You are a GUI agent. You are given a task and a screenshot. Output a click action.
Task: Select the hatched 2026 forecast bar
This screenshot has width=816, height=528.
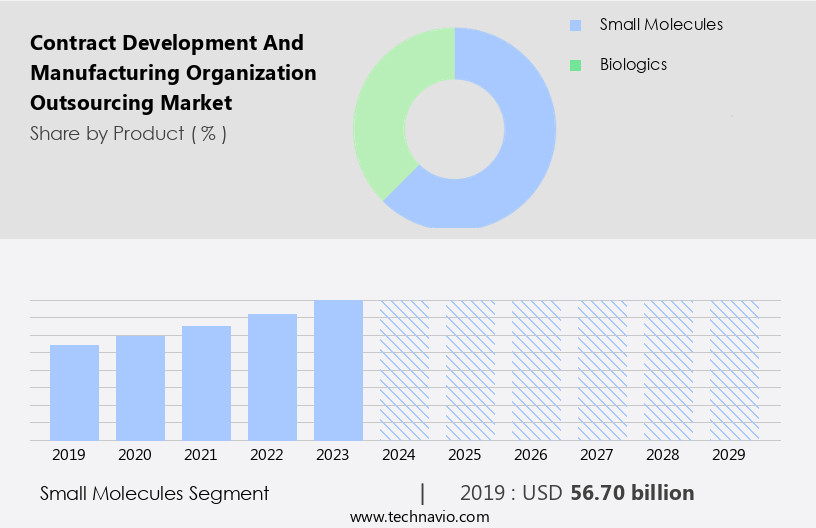tap(537, 370)
